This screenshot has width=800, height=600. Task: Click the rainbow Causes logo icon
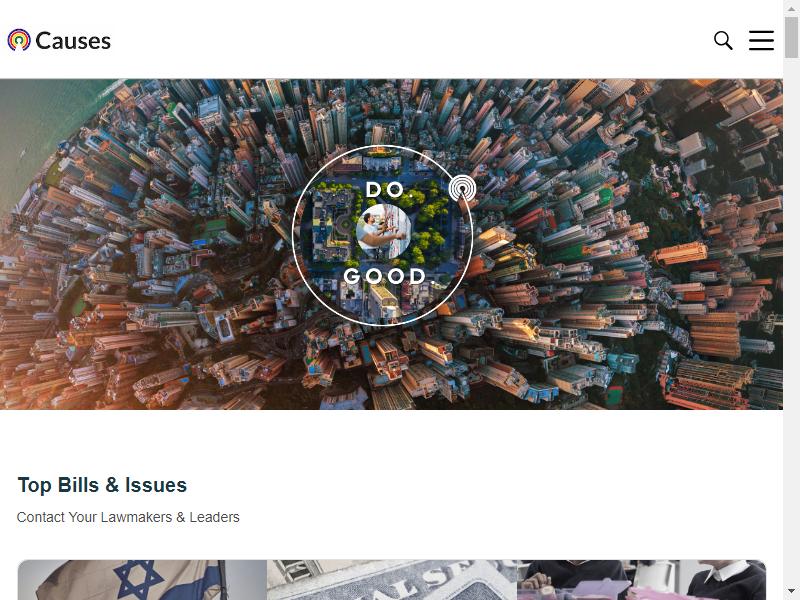coord(19,40)
